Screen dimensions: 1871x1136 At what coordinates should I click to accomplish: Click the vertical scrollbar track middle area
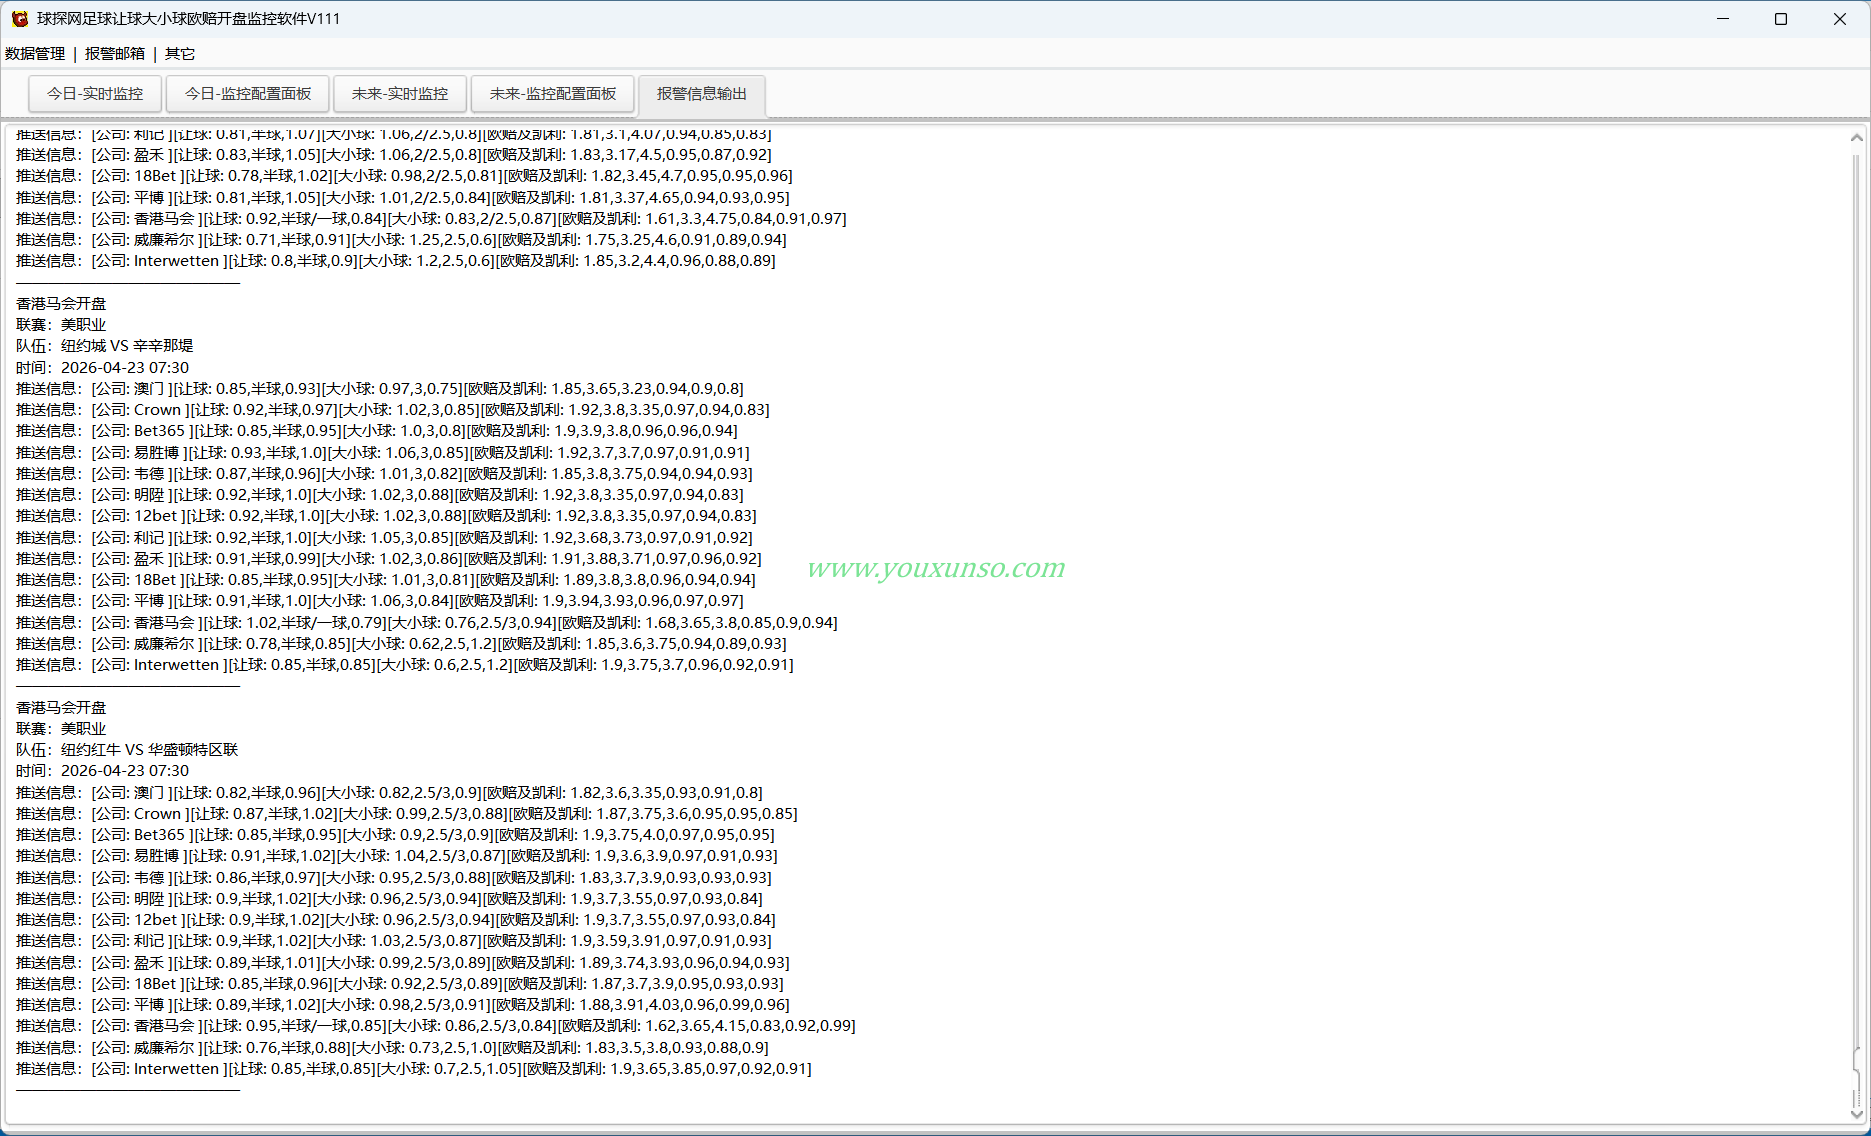point(1857,600)
